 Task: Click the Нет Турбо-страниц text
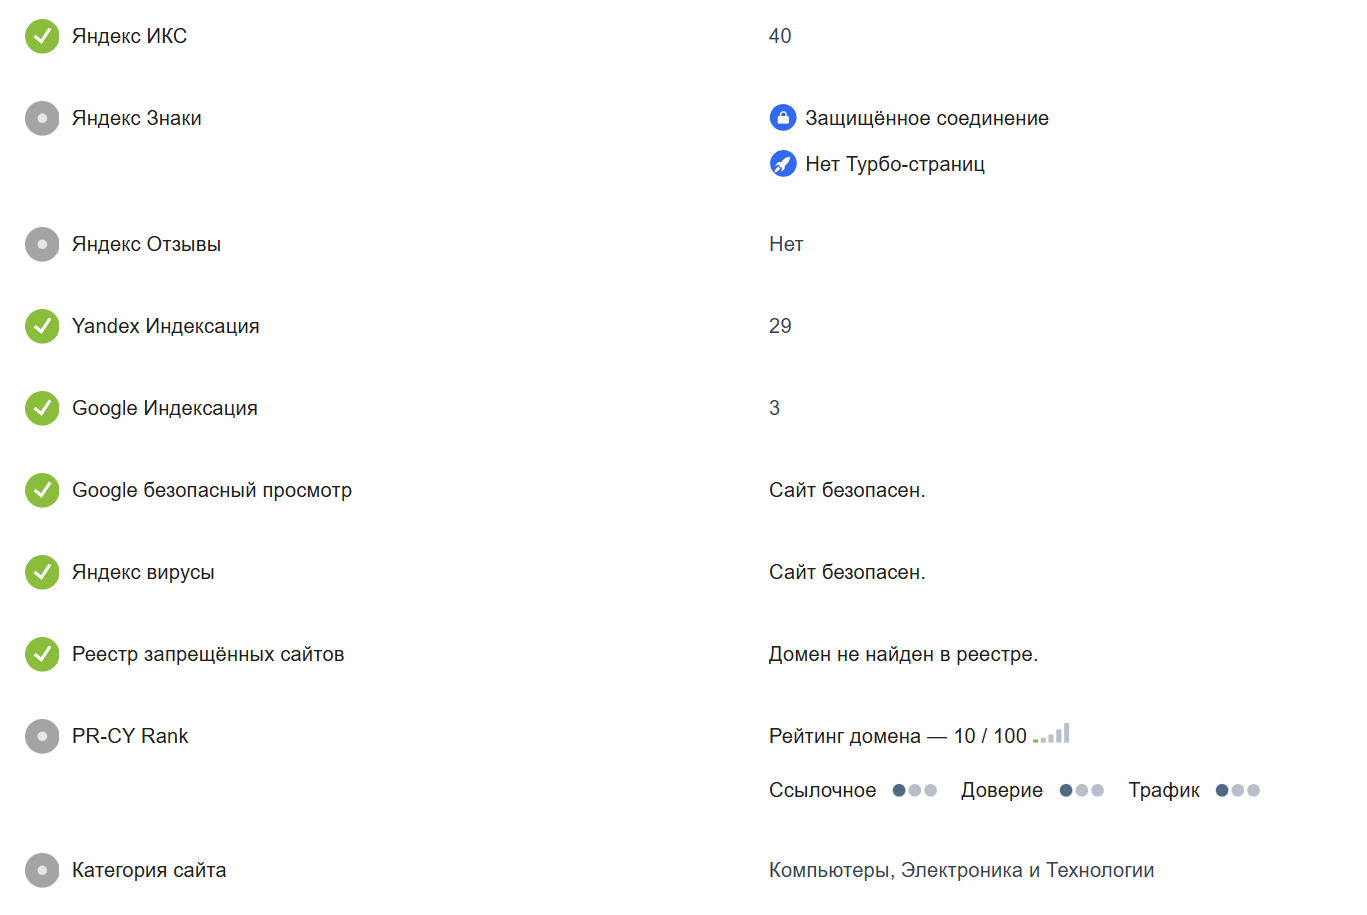(x=895, y=164)
